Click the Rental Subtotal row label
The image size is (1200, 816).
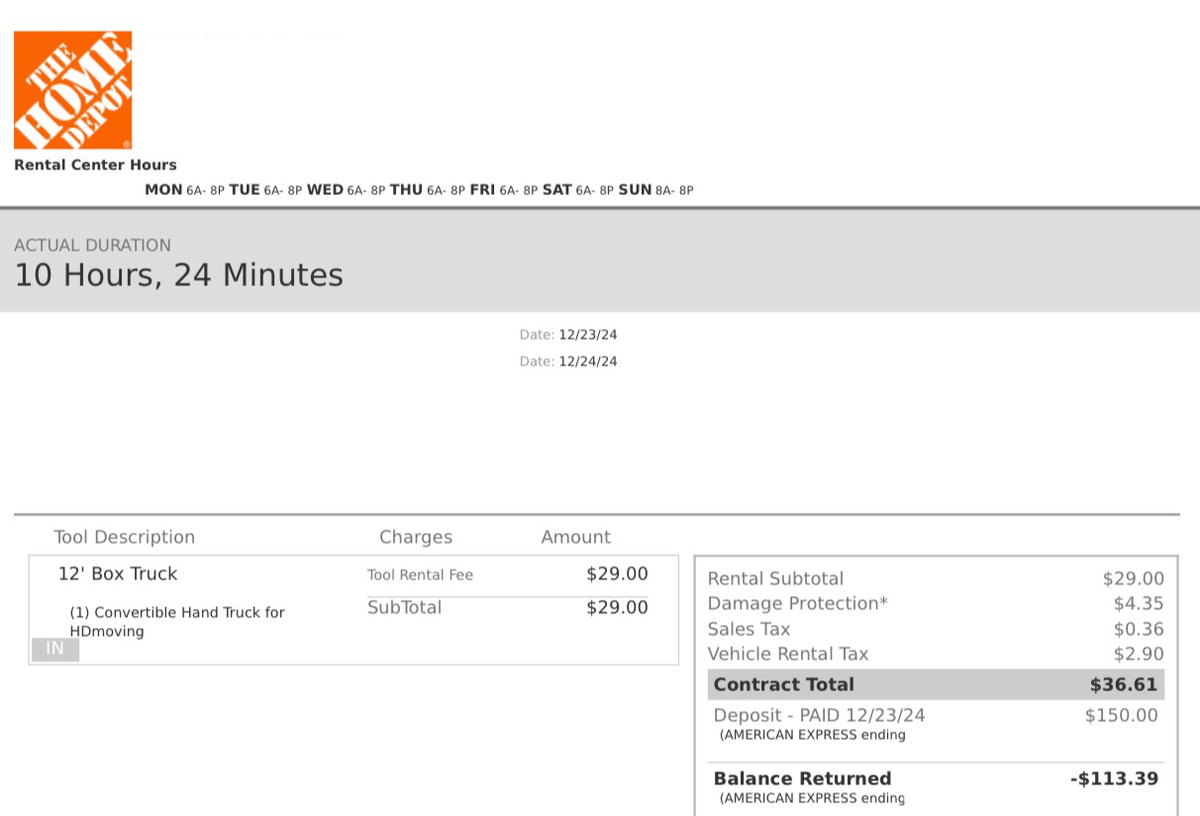point(776,579)
